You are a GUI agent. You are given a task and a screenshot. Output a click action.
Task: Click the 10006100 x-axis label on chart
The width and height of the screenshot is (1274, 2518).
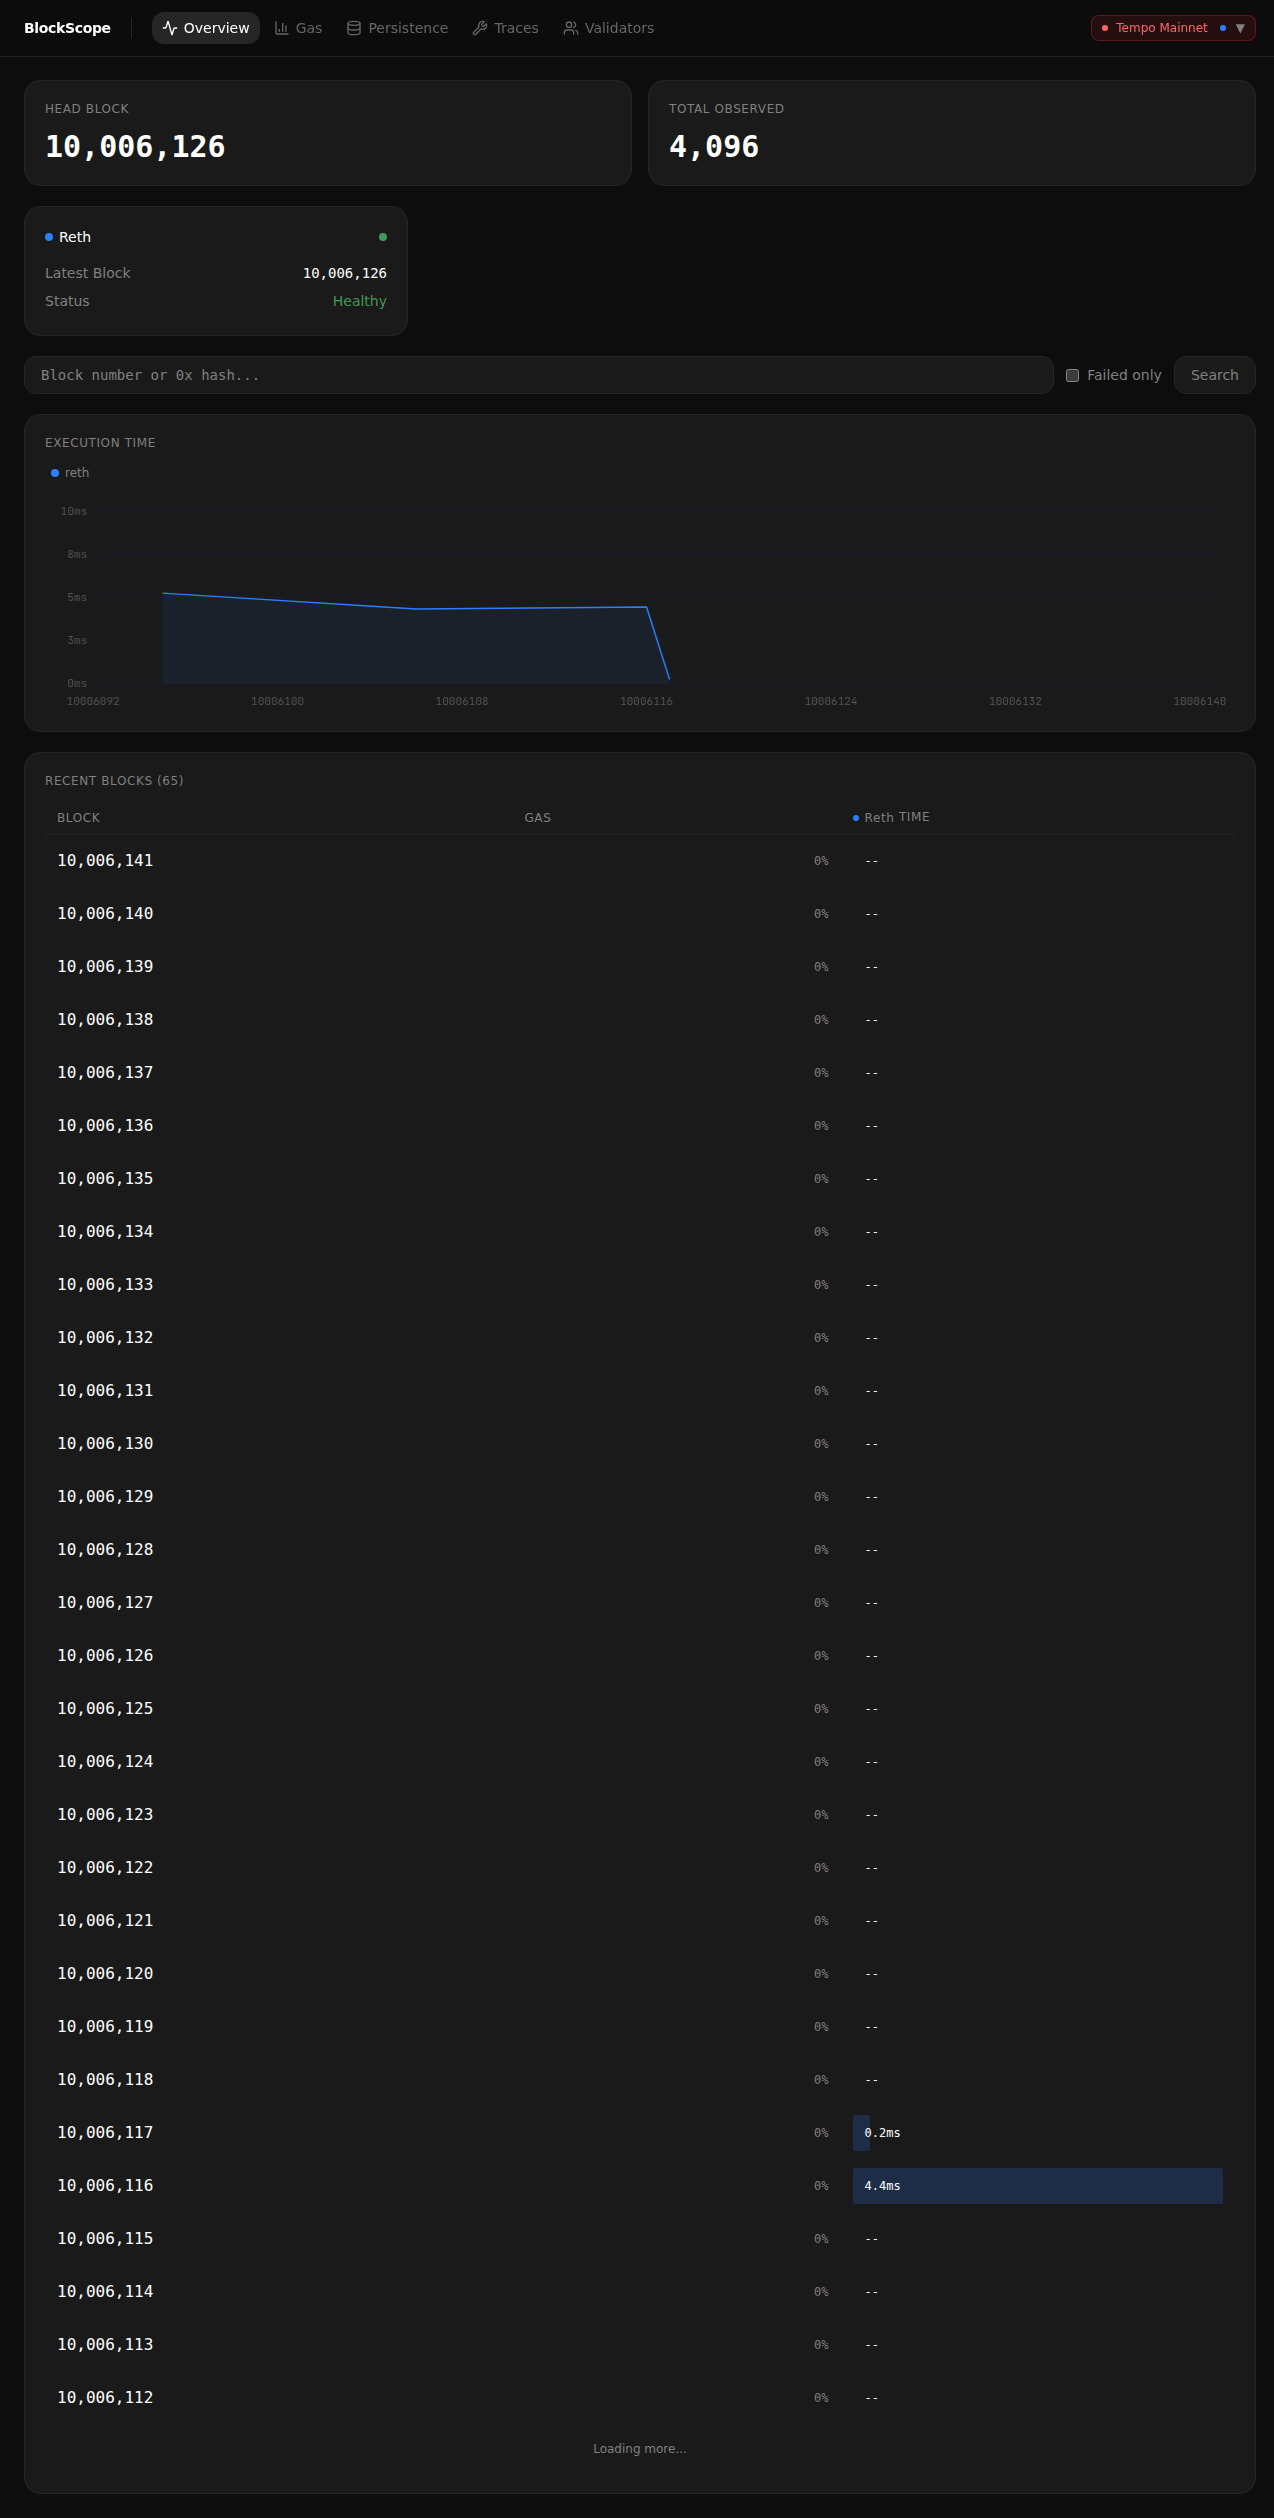pos(277,701)
